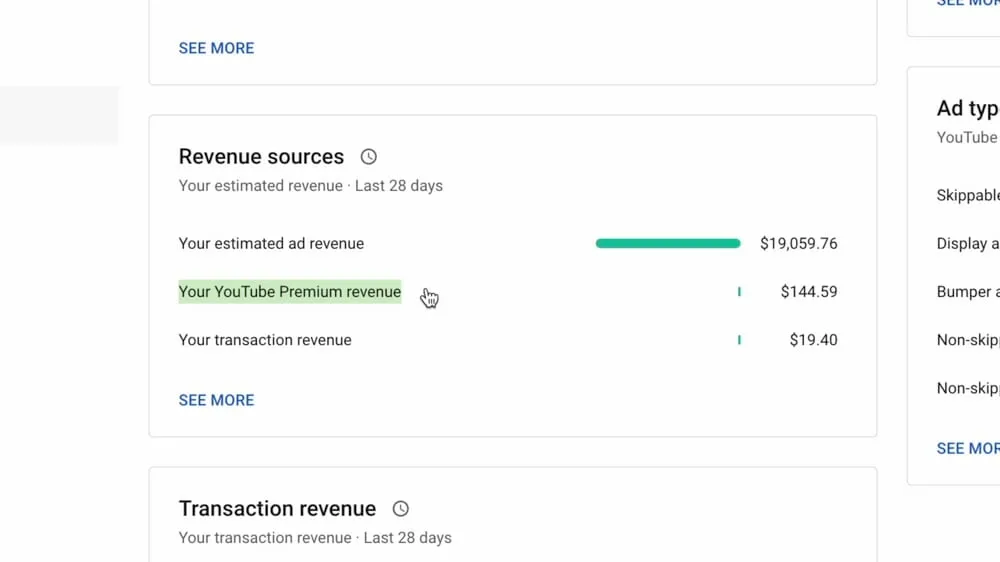Click the small bar marker beside $19.40

pos(739,340)
